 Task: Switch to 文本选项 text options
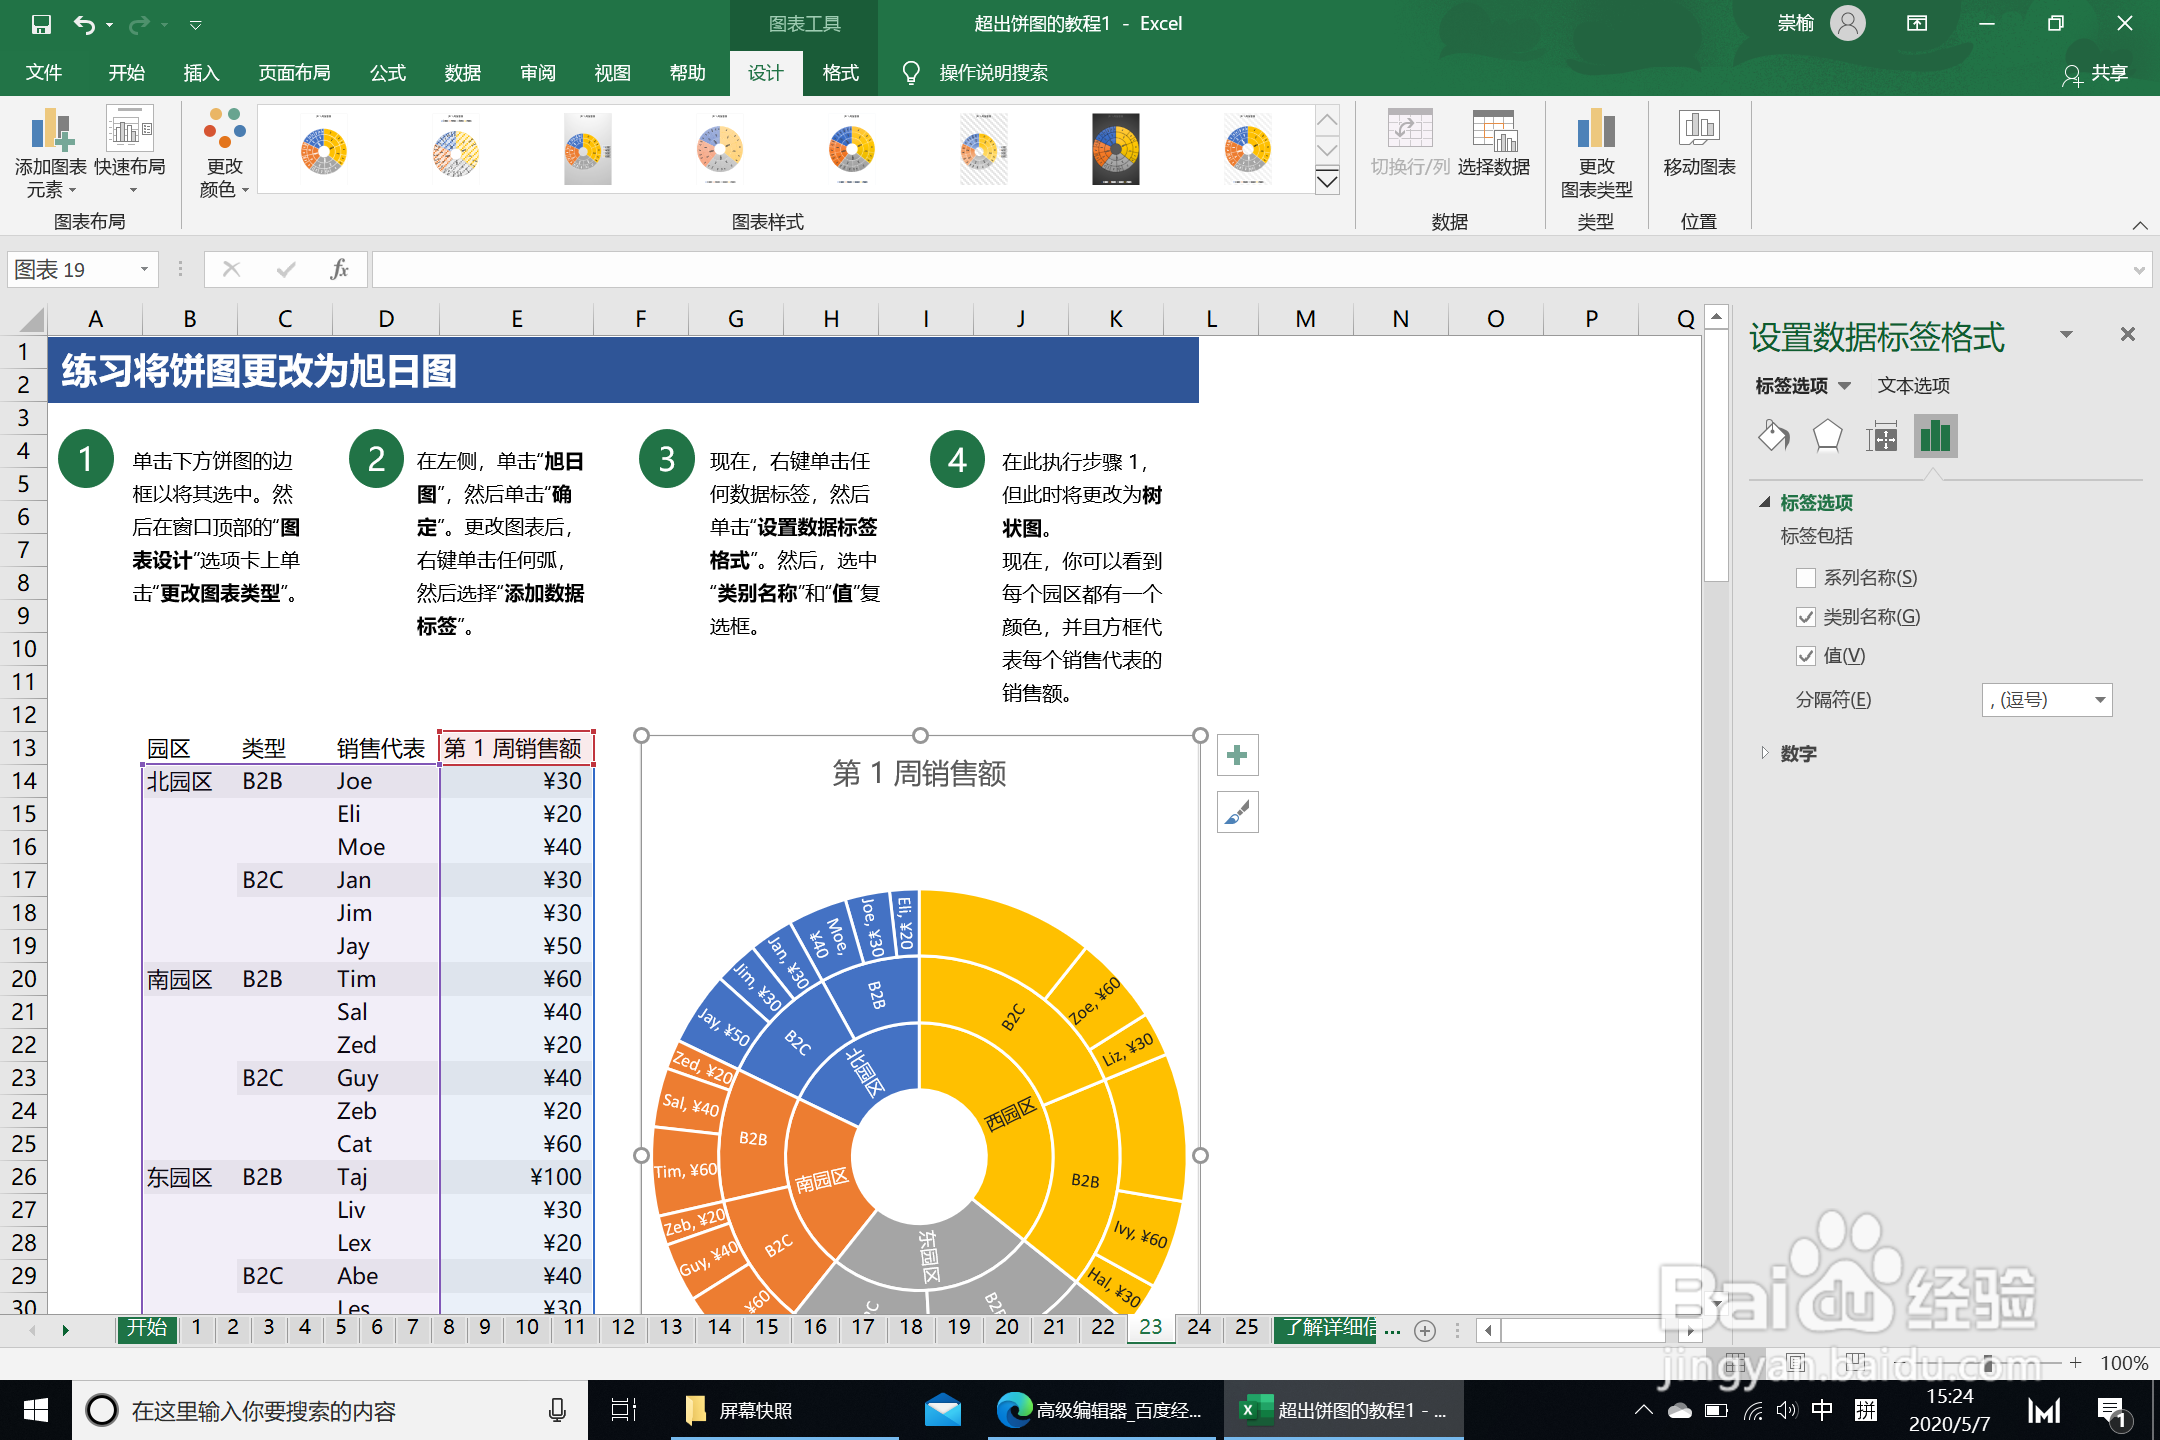pyautogui.click(x=1913, y=386)
